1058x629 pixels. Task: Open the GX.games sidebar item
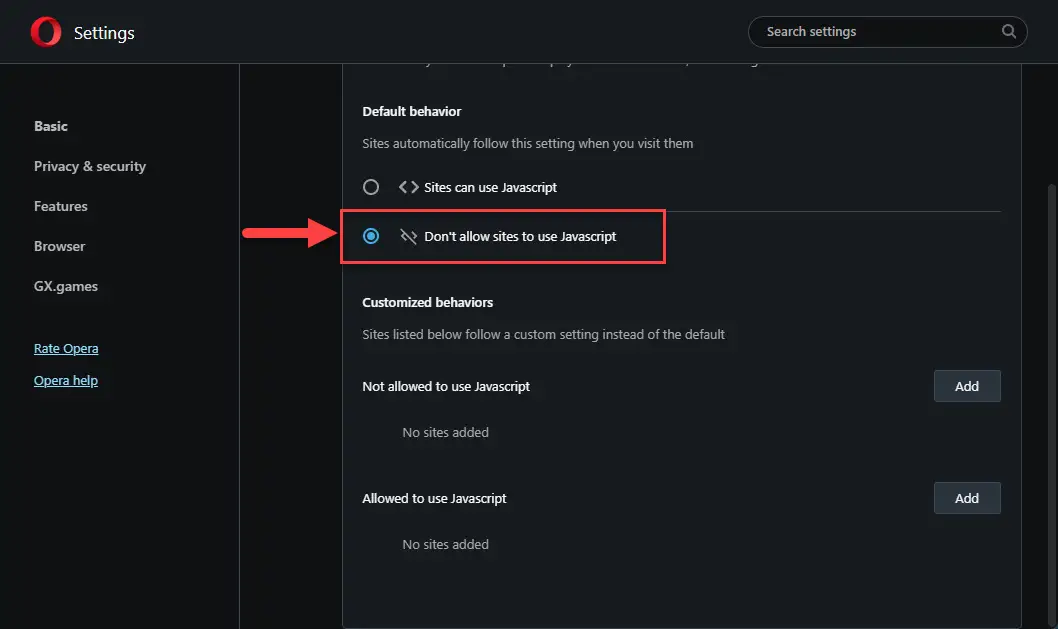click(x=65, y=286)
